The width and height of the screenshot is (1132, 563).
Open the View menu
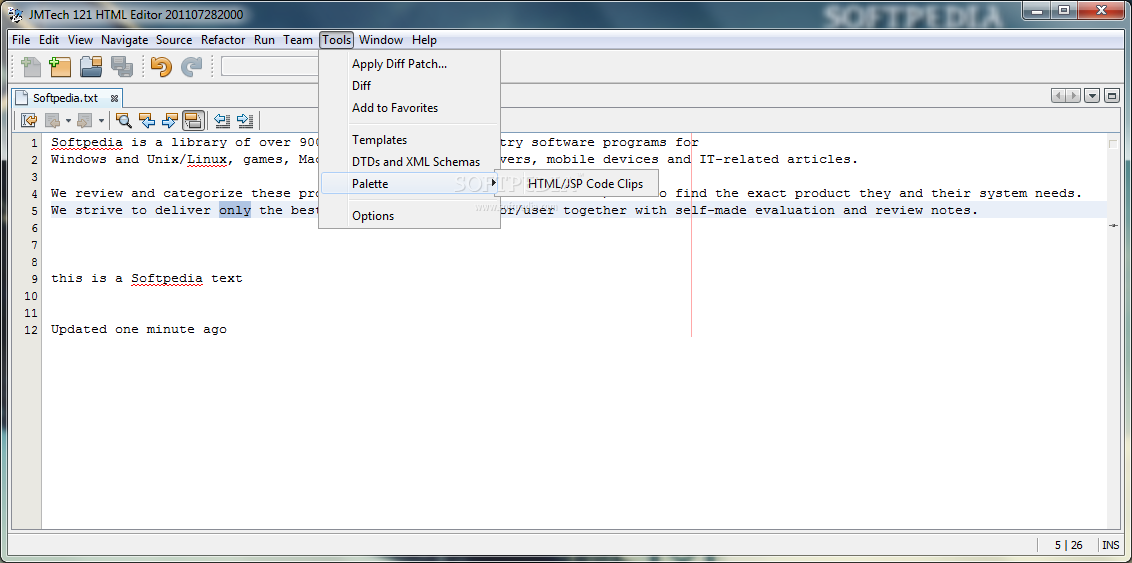(x=80, y=40)
